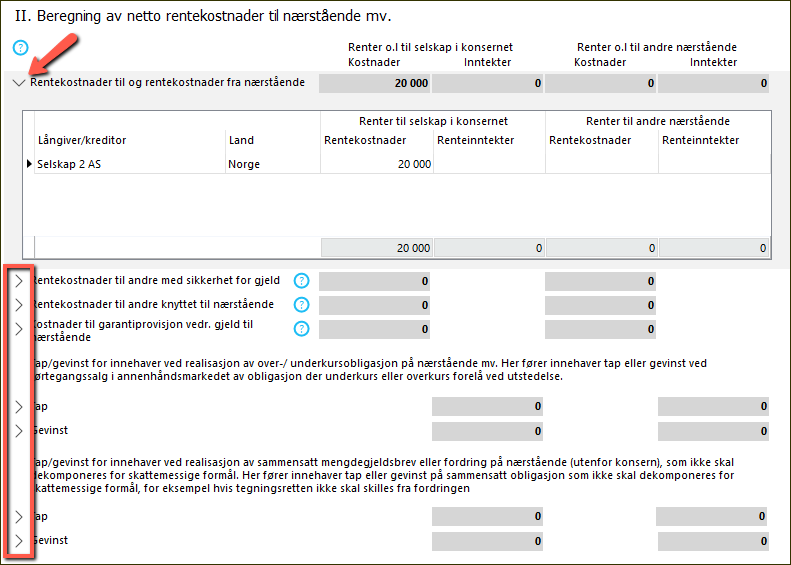Open help for Kostnader til garantiprovisjon
The height and width of the screenshot is (565, 791).
pos(301,329)
